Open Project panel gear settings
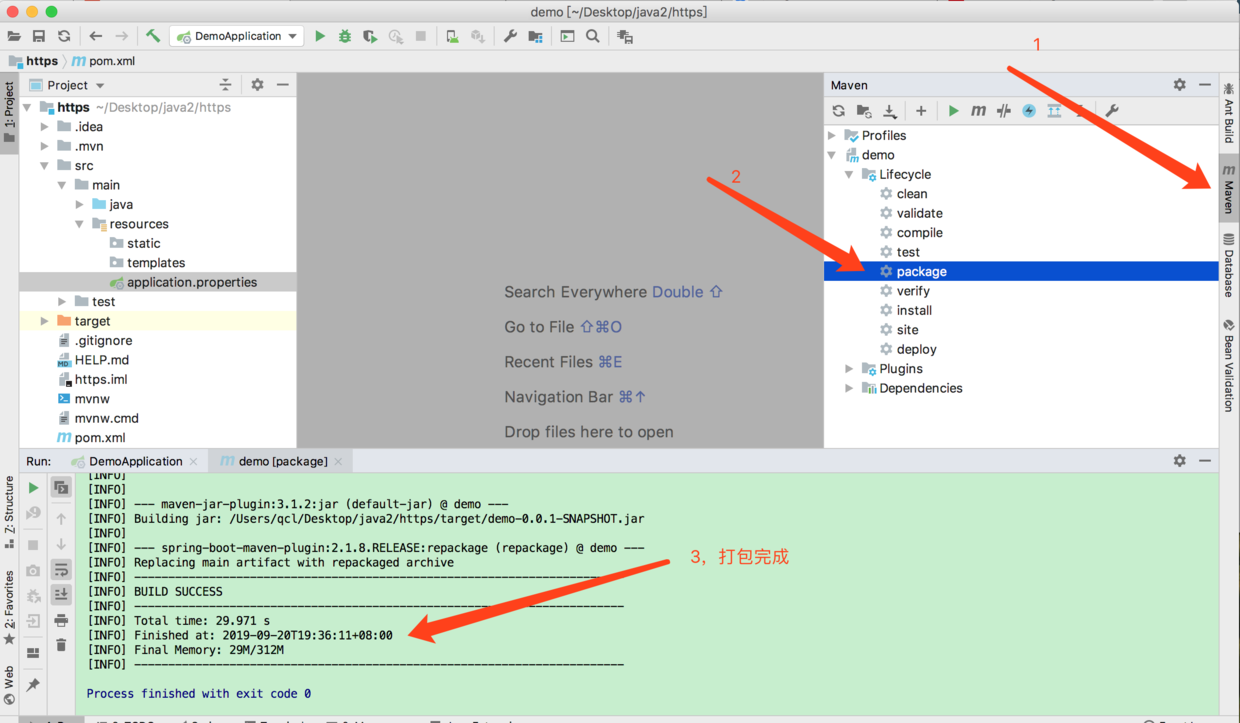 [x=257, y=85]
